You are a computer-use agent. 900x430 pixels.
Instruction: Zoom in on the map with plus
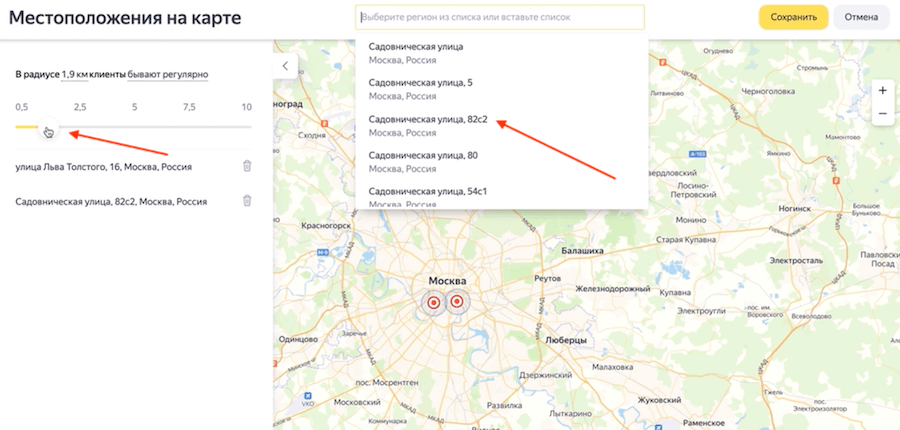(x=882, y=91)
